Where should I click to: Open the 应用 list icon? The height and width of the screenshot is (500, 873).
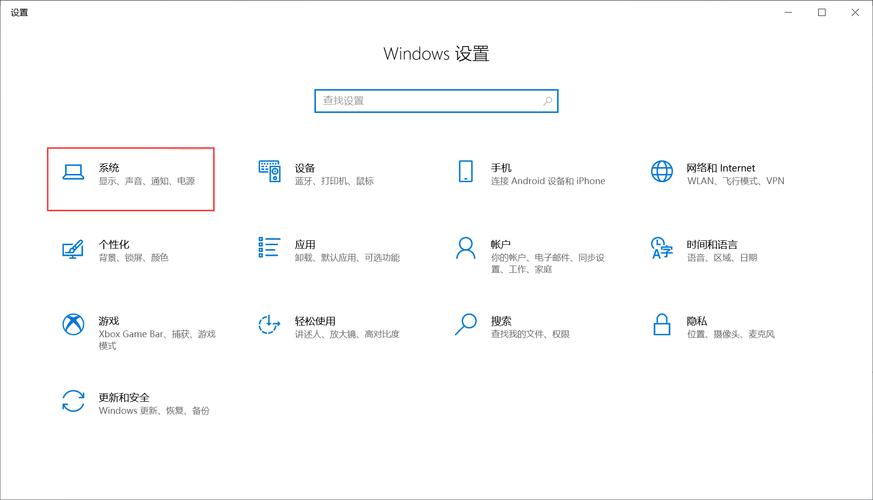tap(269, 247)
